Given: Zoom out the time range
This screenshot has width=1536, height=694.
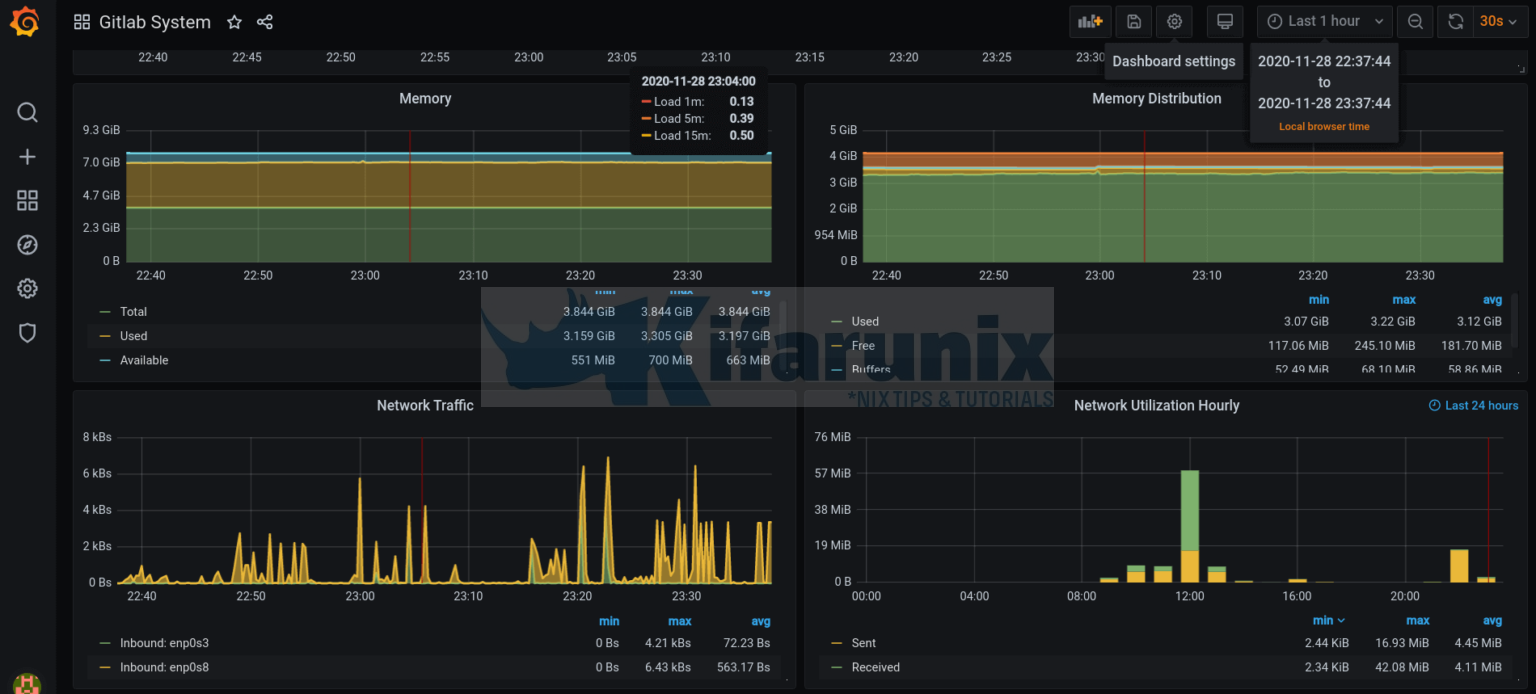Looking at the screenshot, I should [1415, 22].
